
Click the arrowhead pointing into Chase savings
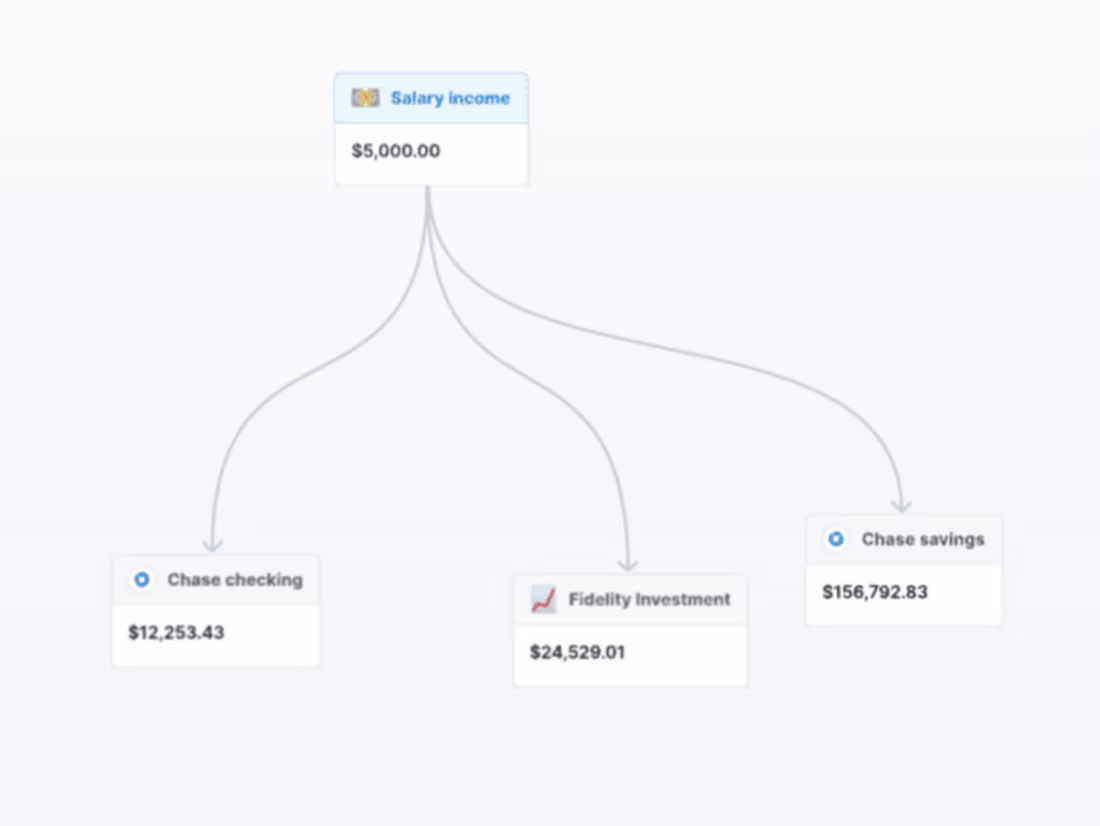coord(901,505)
